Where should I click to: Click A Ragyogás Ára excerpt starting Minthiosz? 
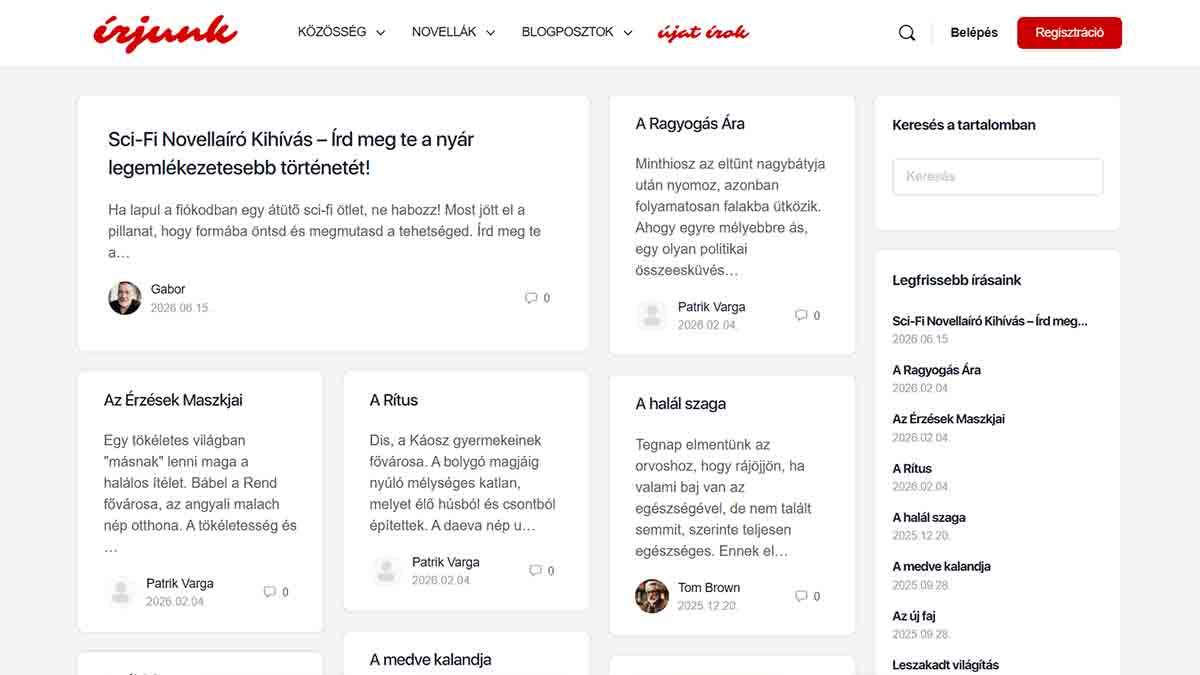731,217
